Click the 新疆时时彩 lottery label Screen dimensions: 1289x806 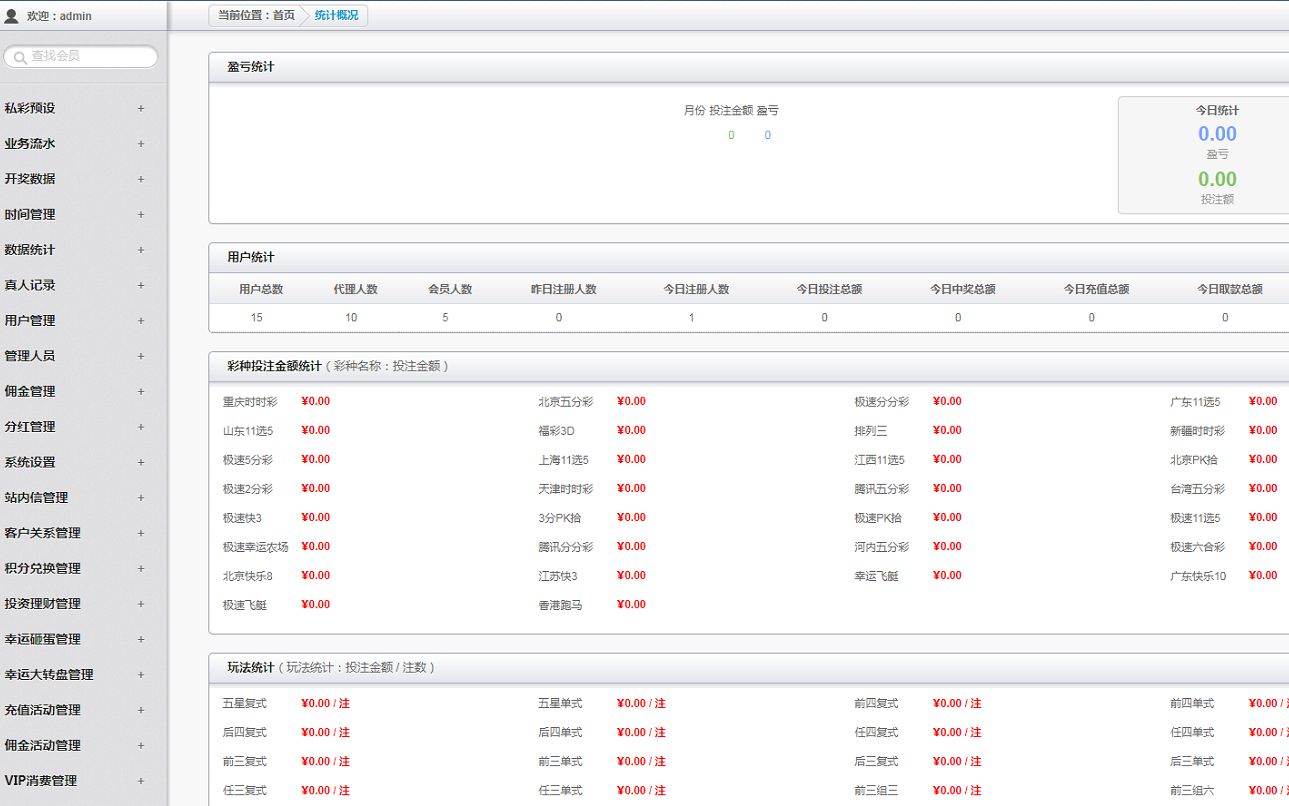1198,431
